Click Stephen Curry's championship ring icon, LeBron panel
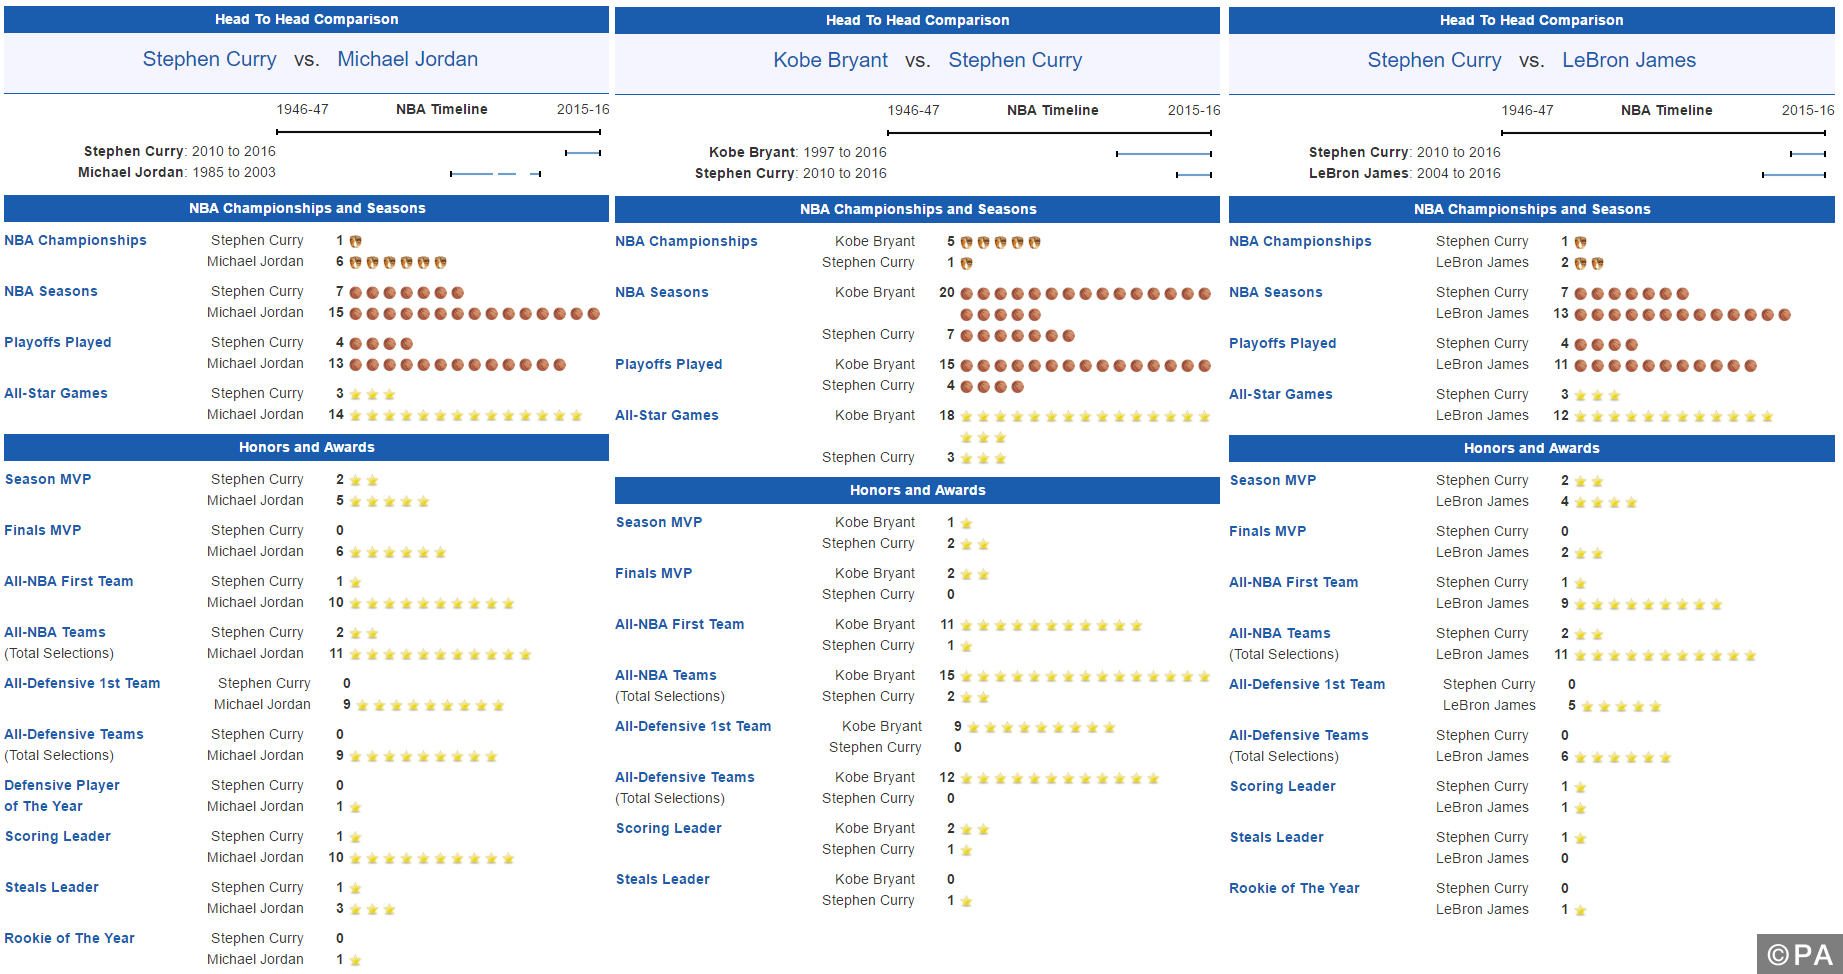Viewport: 1843px width, 974px height. pyautogui.click(x=1580, y=242)
